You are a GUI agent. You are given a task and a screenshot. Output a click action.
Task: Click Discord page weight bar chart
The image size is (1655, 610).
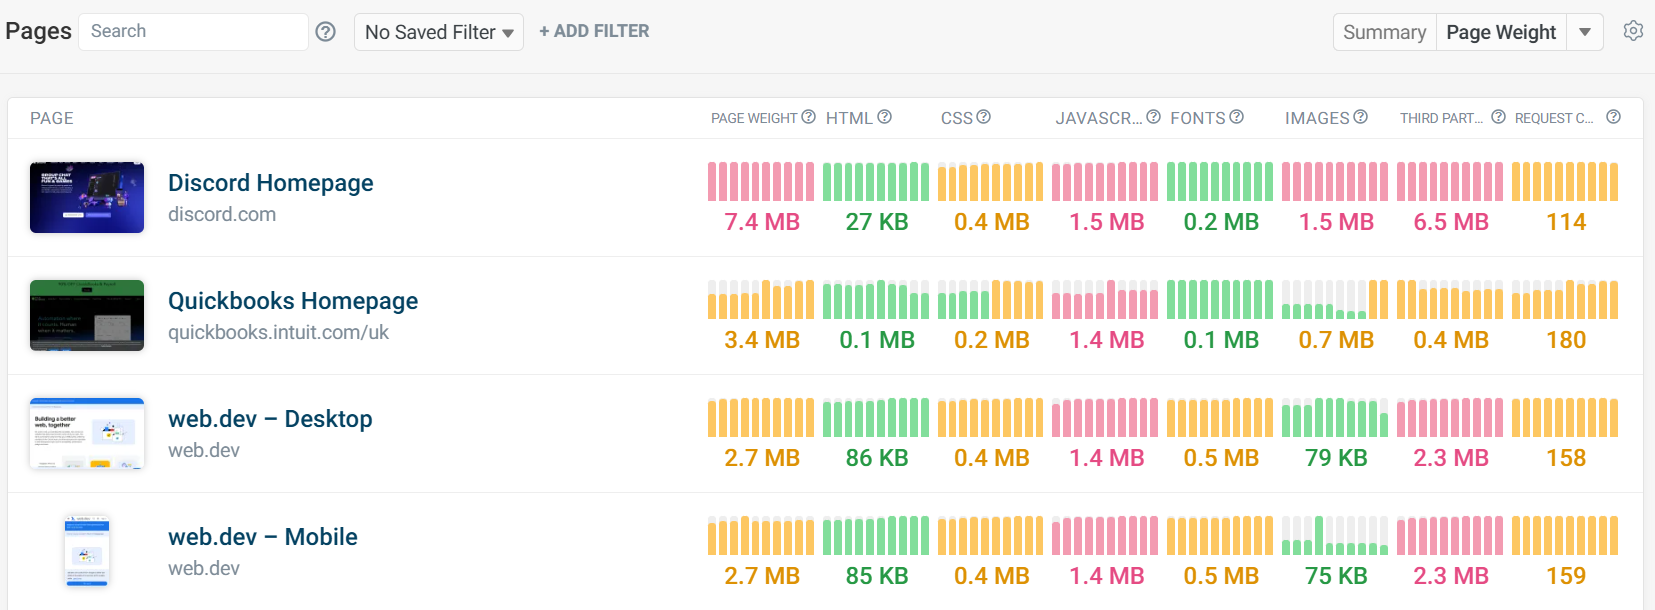coord(761,182)
